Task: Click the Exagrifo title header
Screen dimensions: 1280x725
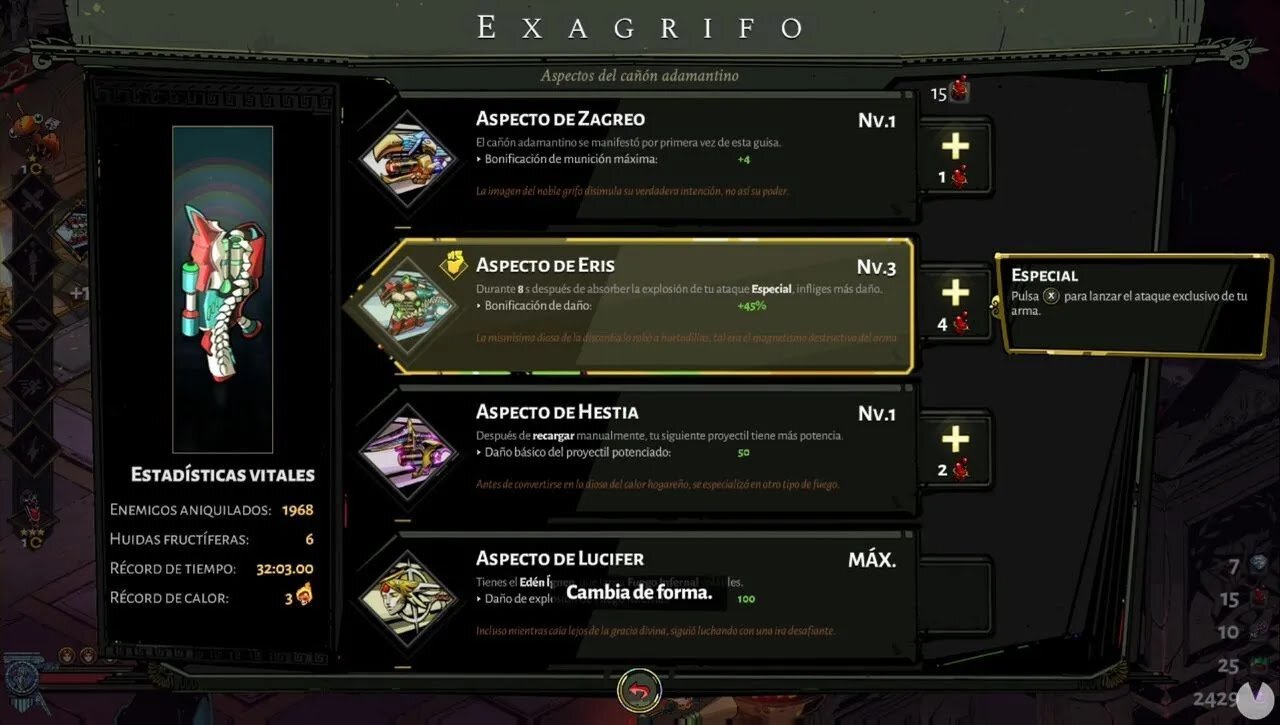Action: point(640,28)
